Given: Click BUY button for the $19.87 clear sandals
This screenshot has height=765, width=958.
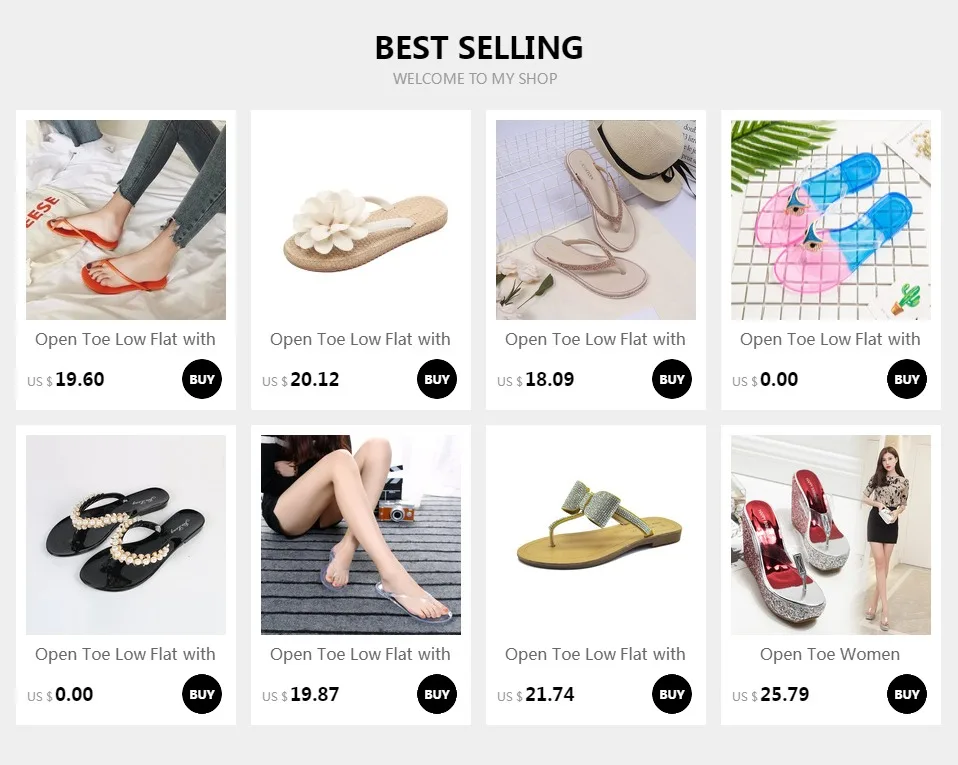Looking at the screenshot, I should [437, 694].
